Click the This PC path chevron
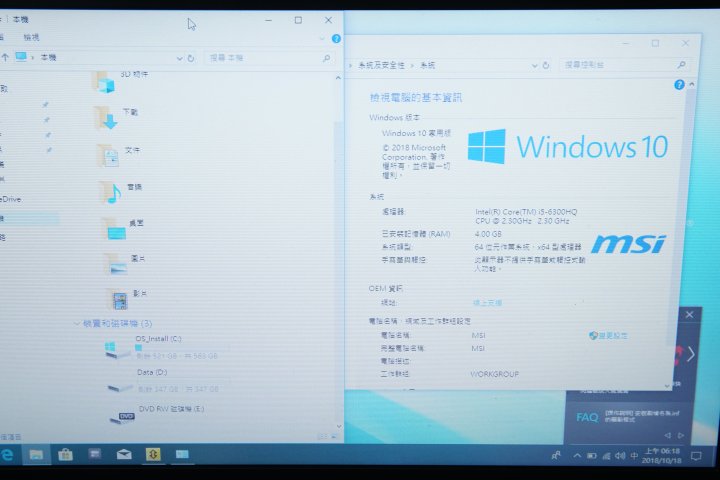 coord(33,58)
